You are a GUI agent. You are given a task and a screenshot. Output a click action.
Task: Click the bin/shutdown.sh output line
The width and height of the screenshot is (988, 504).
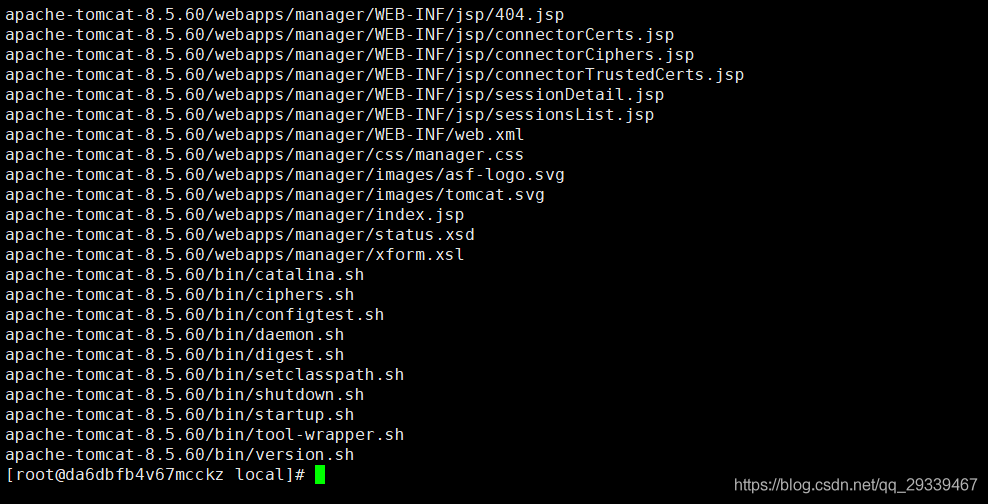(185, 394)
